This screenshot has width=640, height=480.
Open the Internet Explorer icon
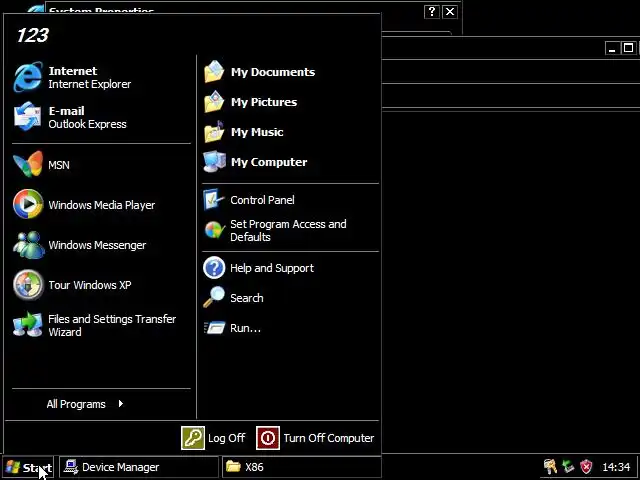click(27, 77)
